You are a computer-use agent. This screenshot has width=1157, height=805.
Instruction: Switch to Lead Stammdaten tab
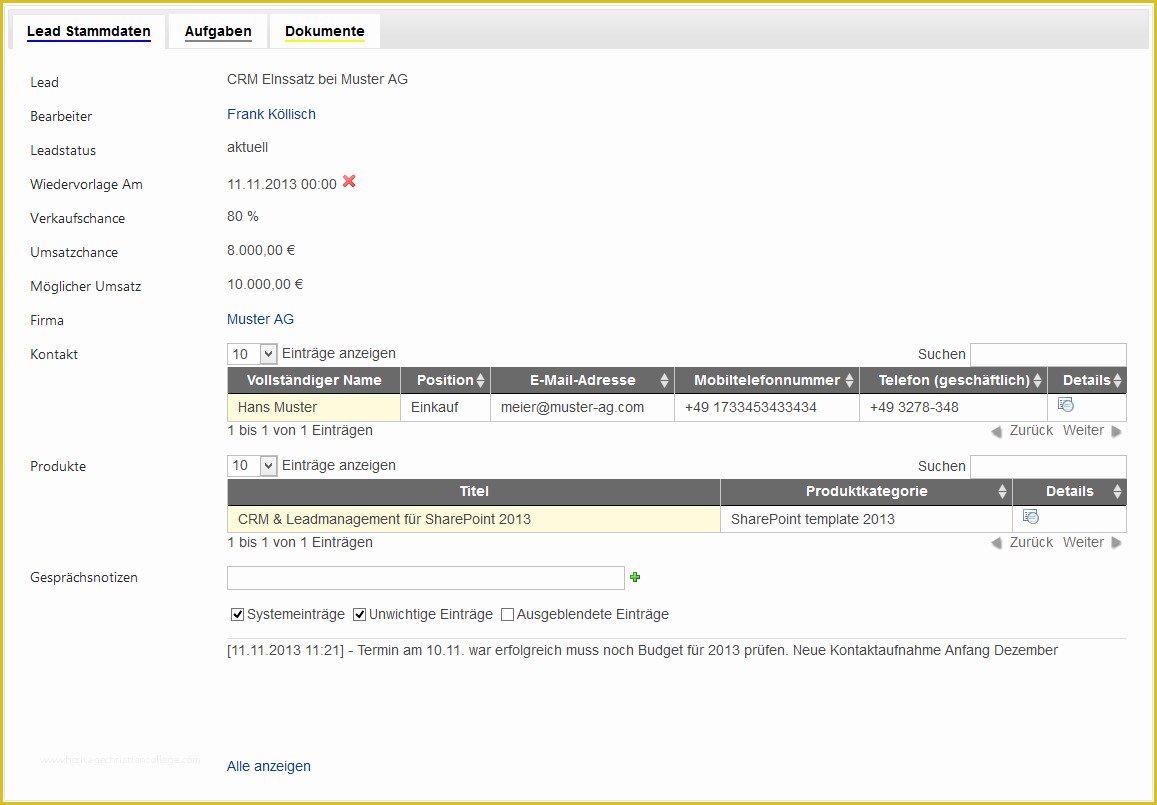[x=89, y=31]
